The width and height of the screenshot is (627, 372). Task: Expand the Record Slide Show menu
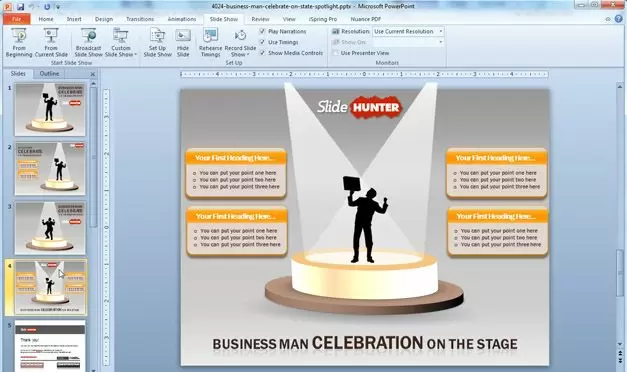[x=240, y=43]
